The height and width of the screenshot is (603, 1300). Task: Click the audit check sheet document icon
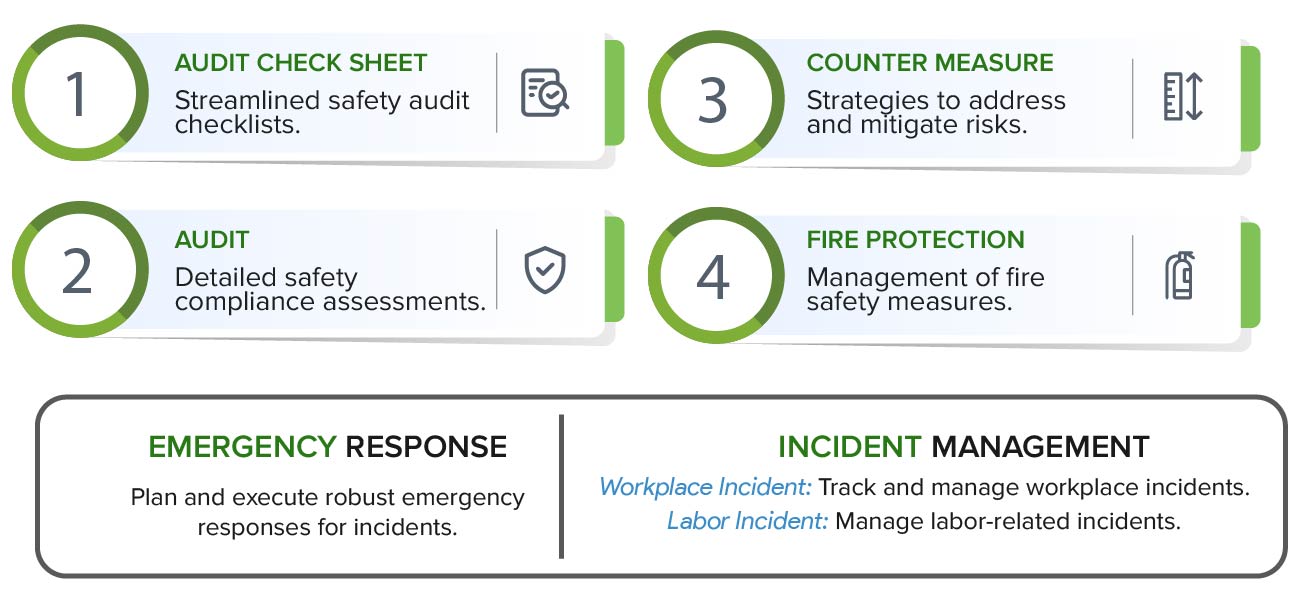545,93
